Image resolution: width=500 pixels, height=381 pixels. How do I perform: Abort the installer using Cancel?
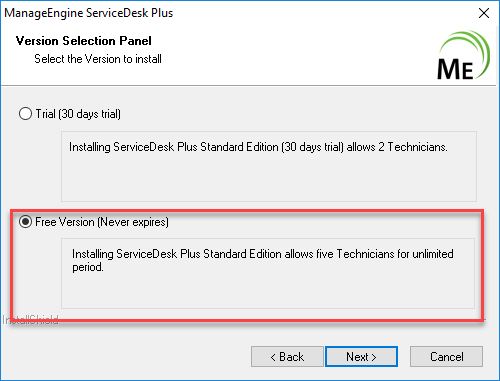446,357
